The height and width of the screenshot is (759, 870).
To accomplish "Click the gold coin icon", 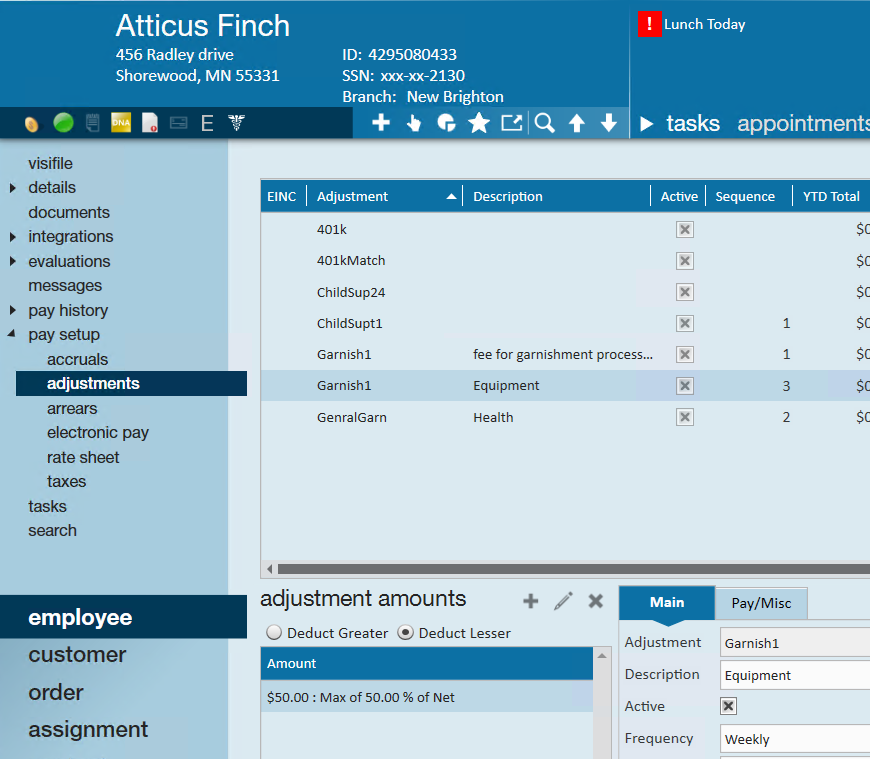I will tap(32, 123).
